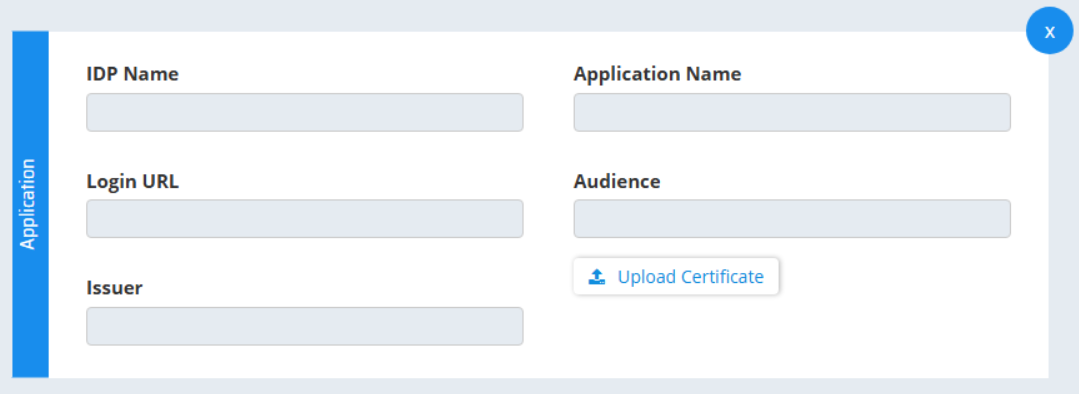Focus the IDP Name text field
Viewport: 1079px width, 394px height.
tap(305, 112)
